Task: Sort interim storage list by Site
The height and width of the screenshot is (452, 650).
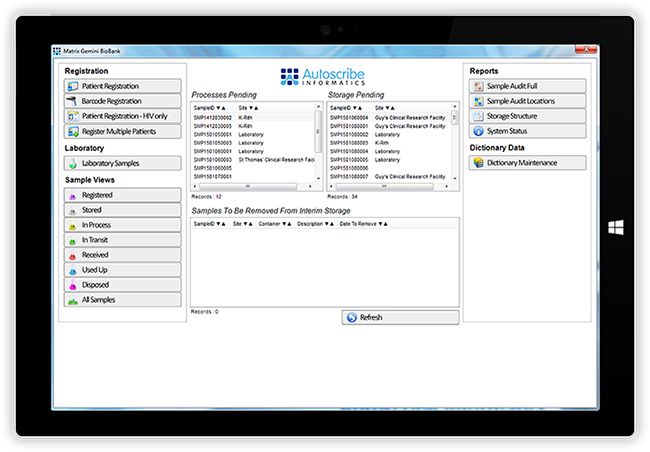Action: coord(243,224)
